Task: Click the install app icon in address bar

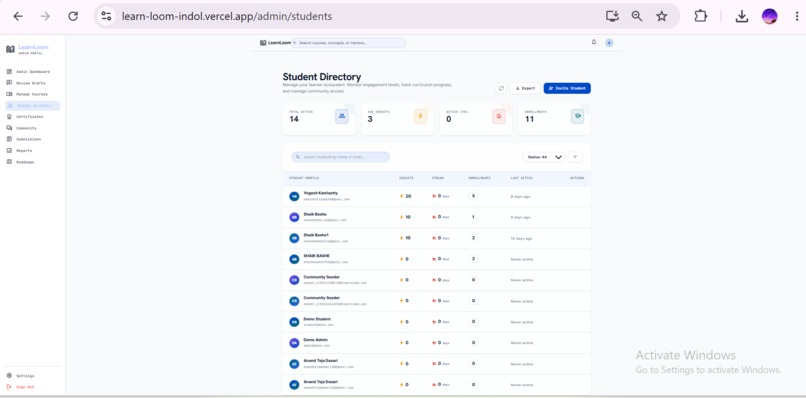Action: (612, 16)
